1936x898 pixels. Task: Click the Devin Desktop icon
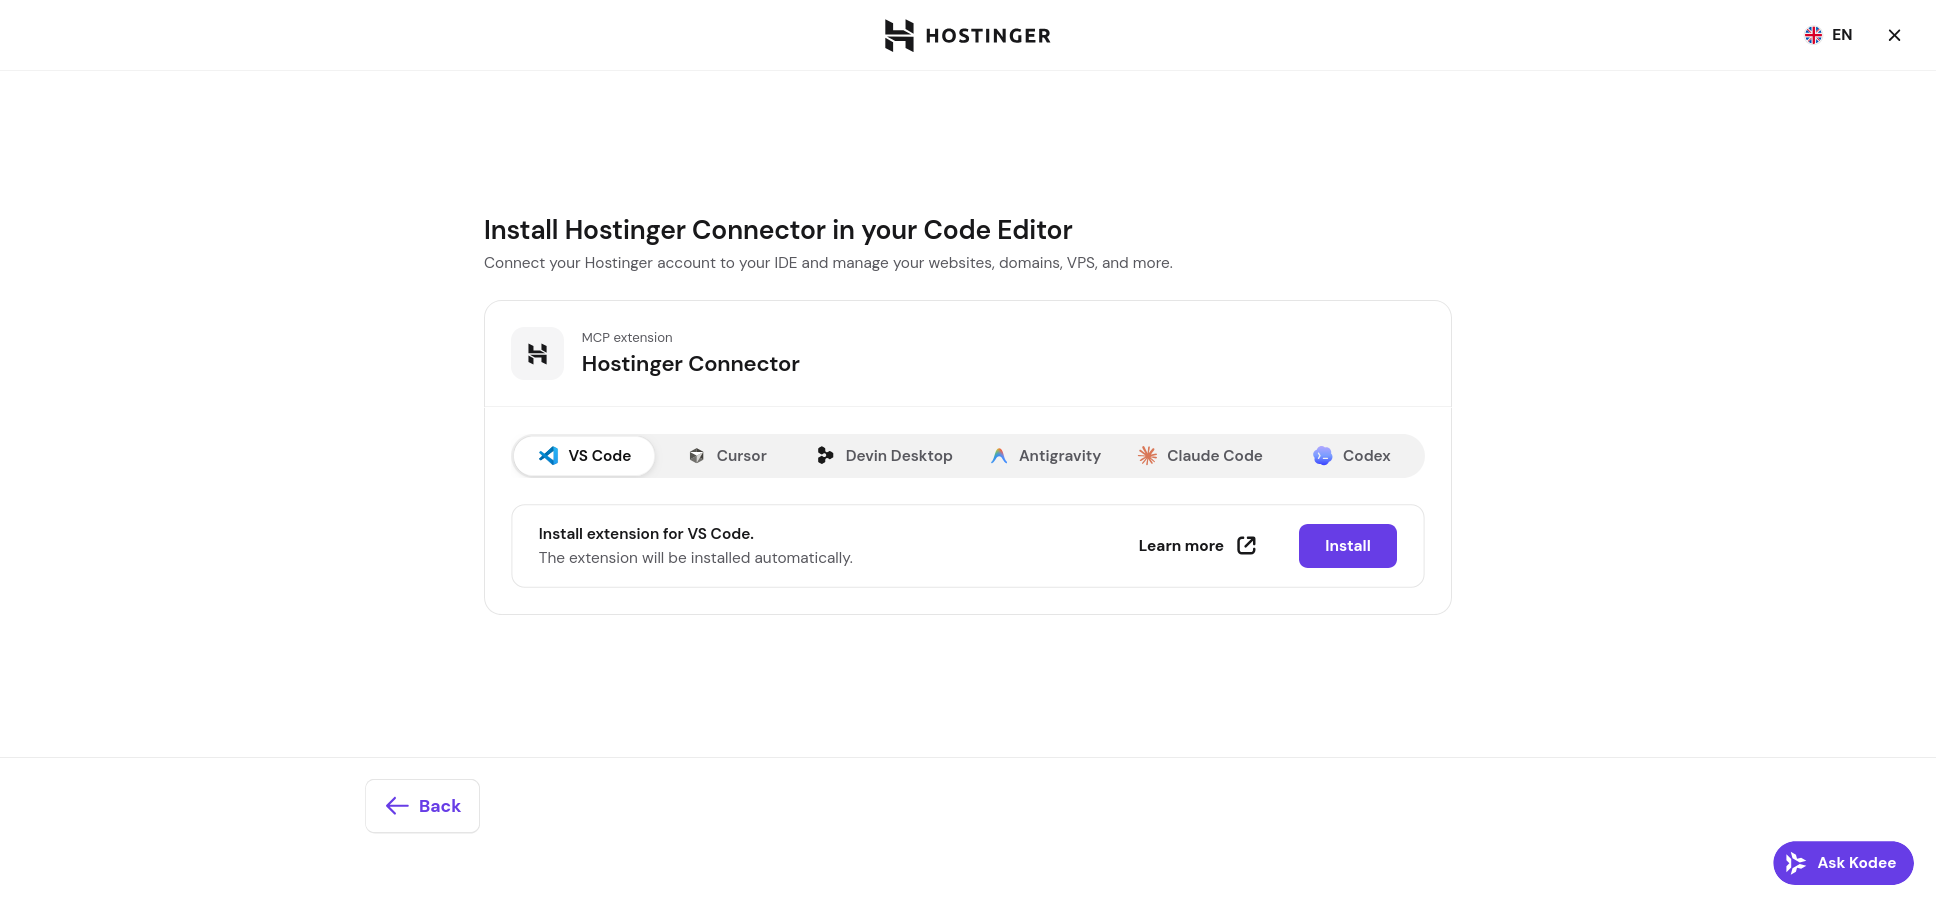tap(825, 456)
